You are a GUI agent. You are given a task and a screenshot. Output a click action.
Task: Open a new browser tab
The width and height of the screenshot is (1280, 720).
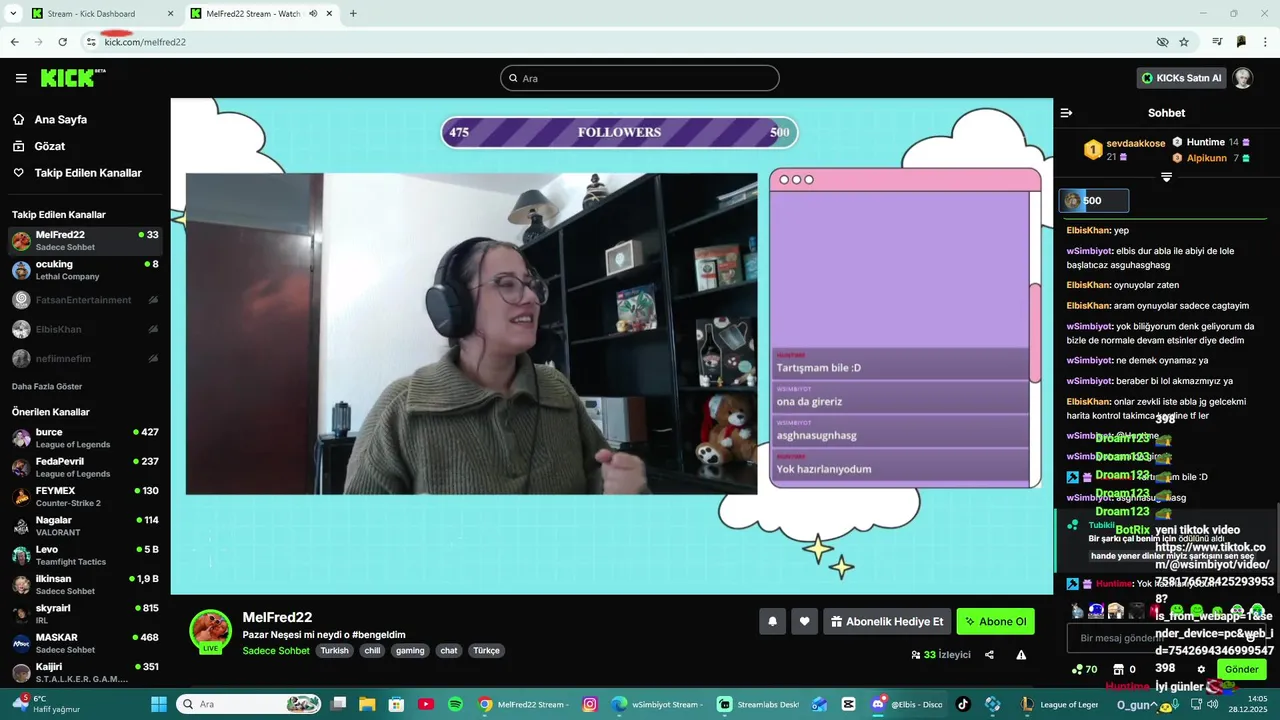(353, 14)
